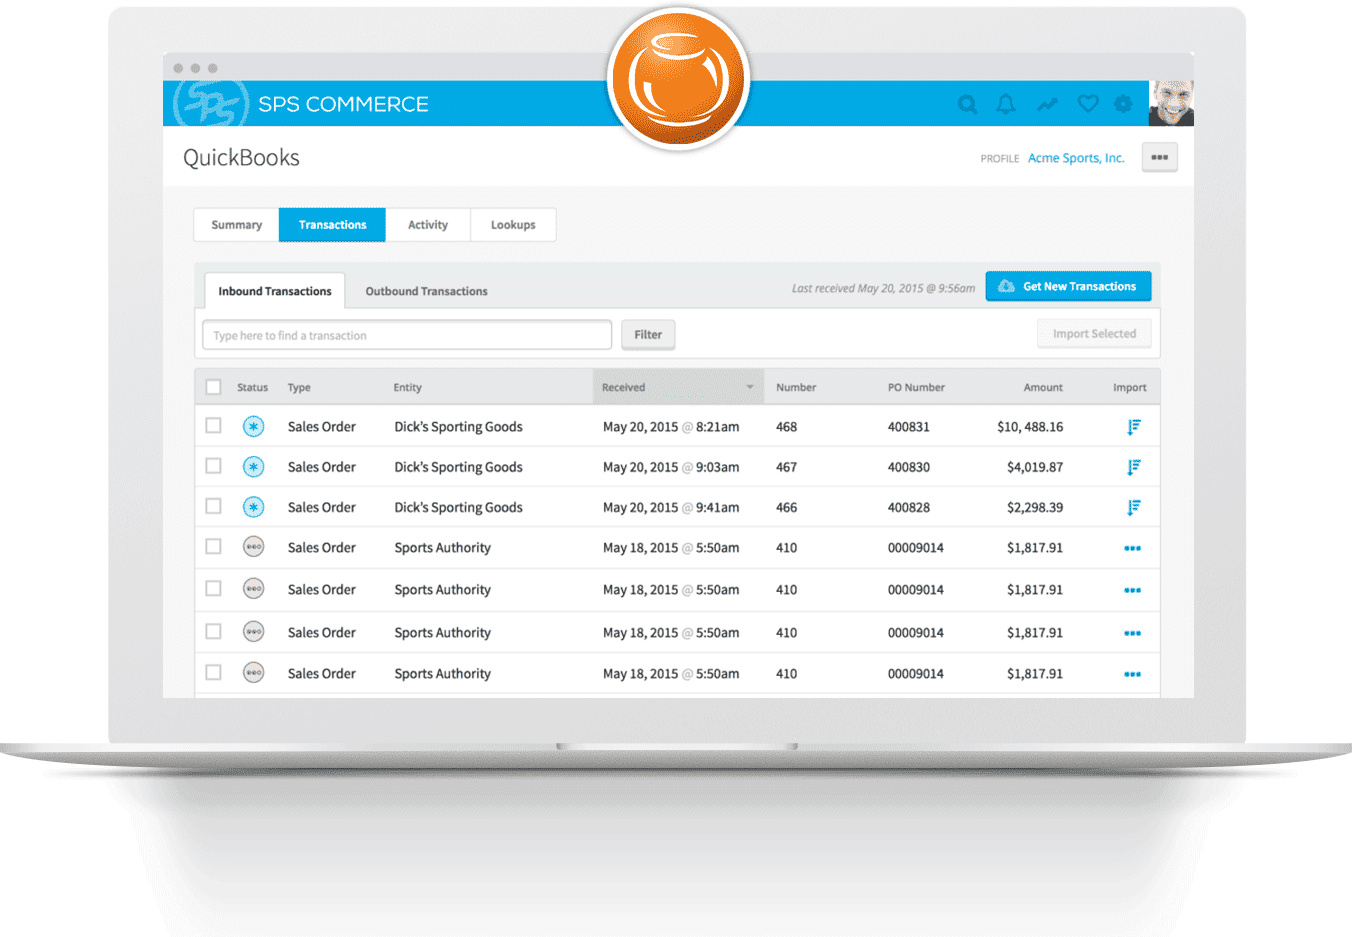
Task: Click the ellipsis icon in the first Sports Authority row
Action: (x=1132, y=548)
